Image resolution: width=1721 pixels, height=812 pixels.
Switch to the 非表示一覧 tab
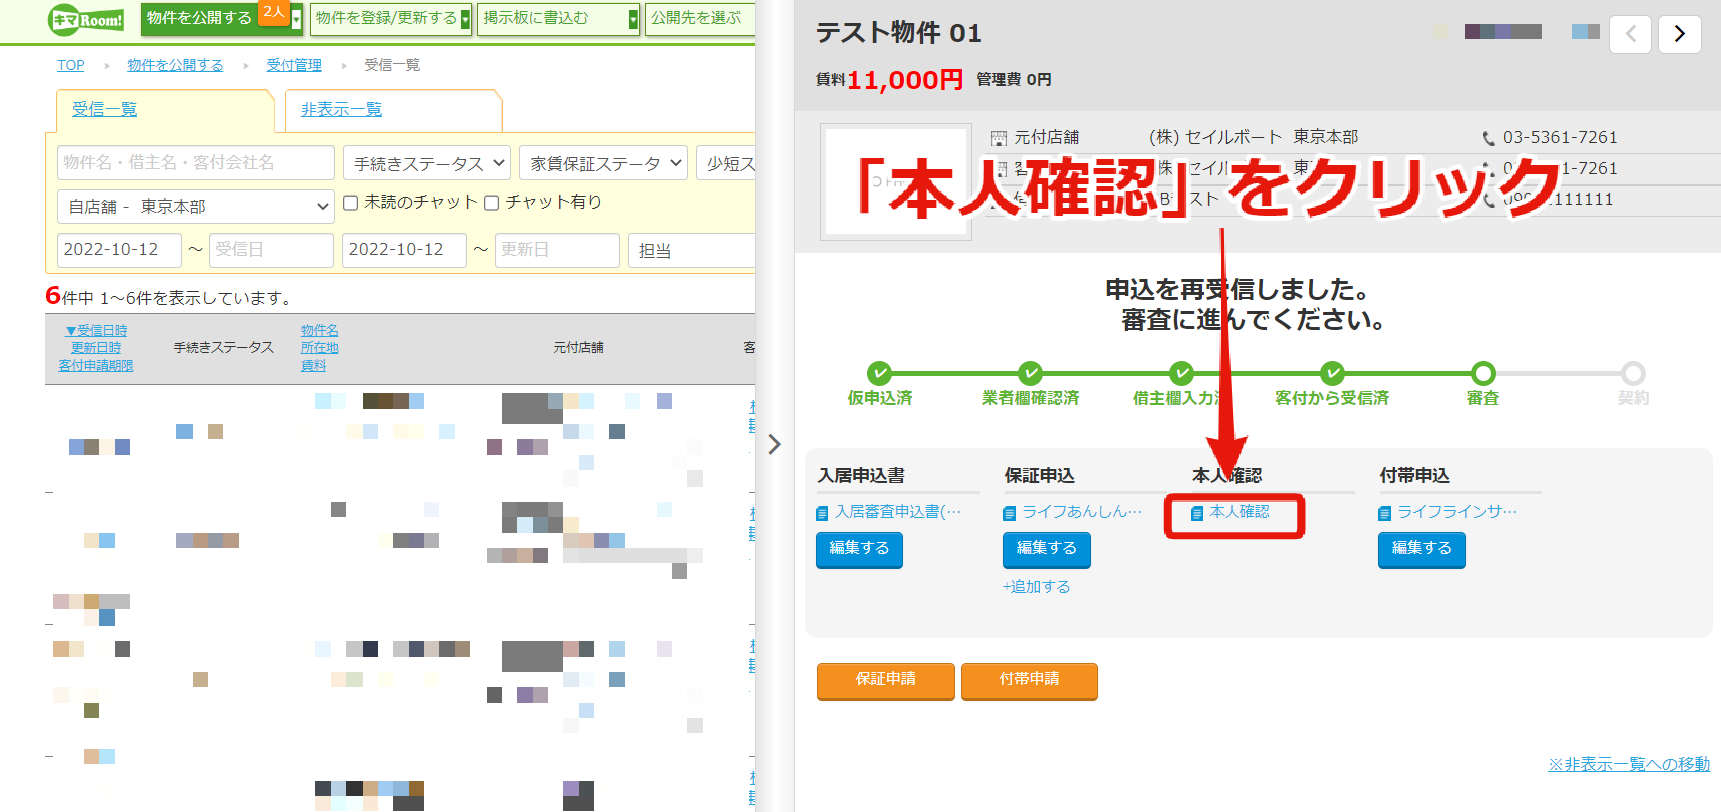point(341,110)
